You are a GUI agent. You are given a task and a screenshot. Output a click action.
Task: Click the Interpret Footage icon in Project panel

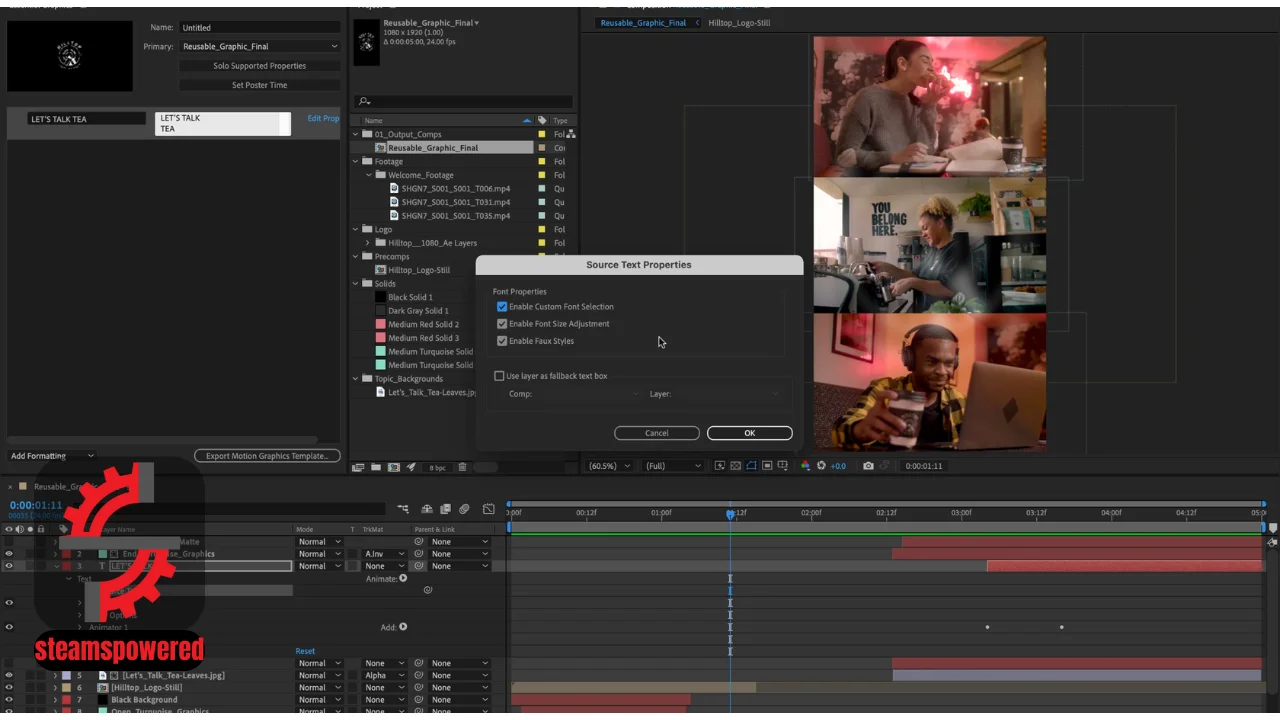[x=358, y=467]
